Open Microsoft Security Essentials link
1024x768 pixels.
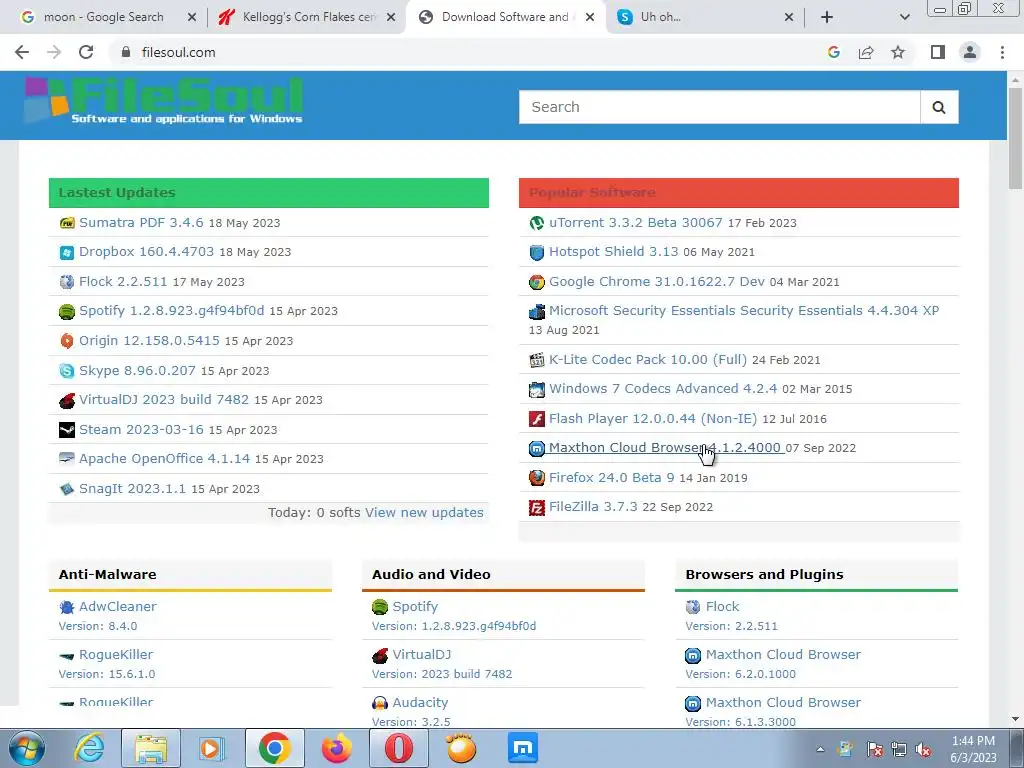pos(744,310)
